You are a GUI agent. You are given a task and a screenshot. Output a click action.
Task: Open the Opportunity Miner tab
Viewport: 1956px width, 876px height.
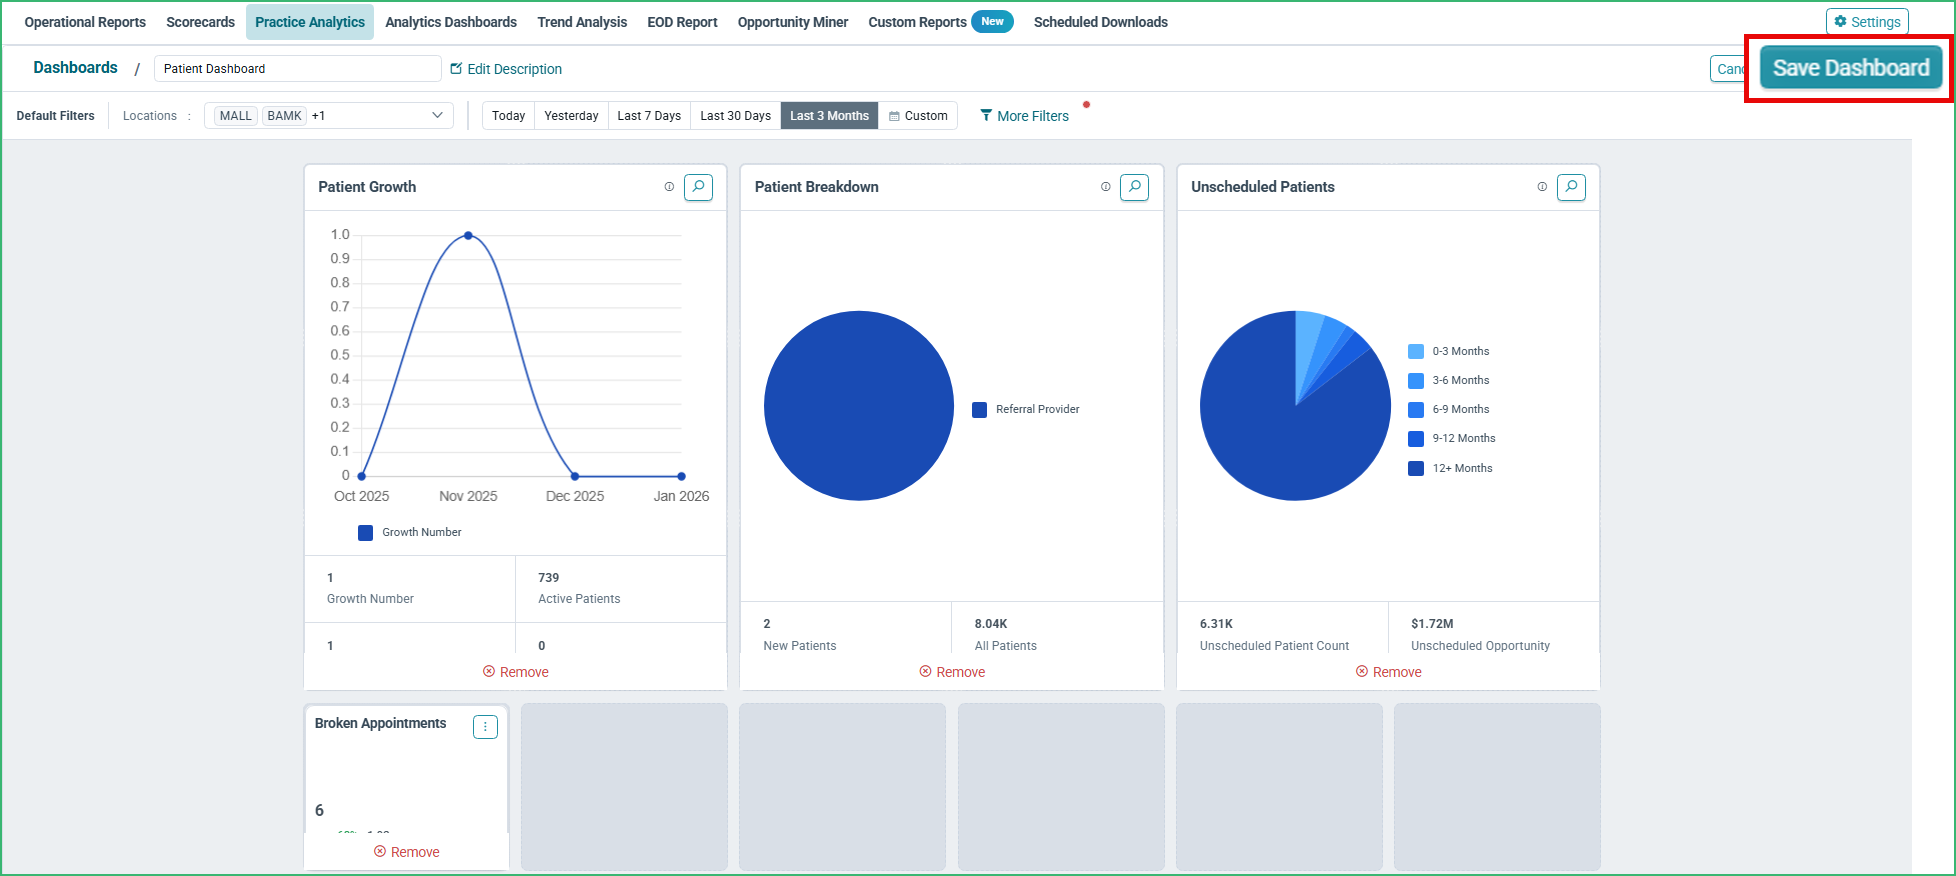pos(793,22)
